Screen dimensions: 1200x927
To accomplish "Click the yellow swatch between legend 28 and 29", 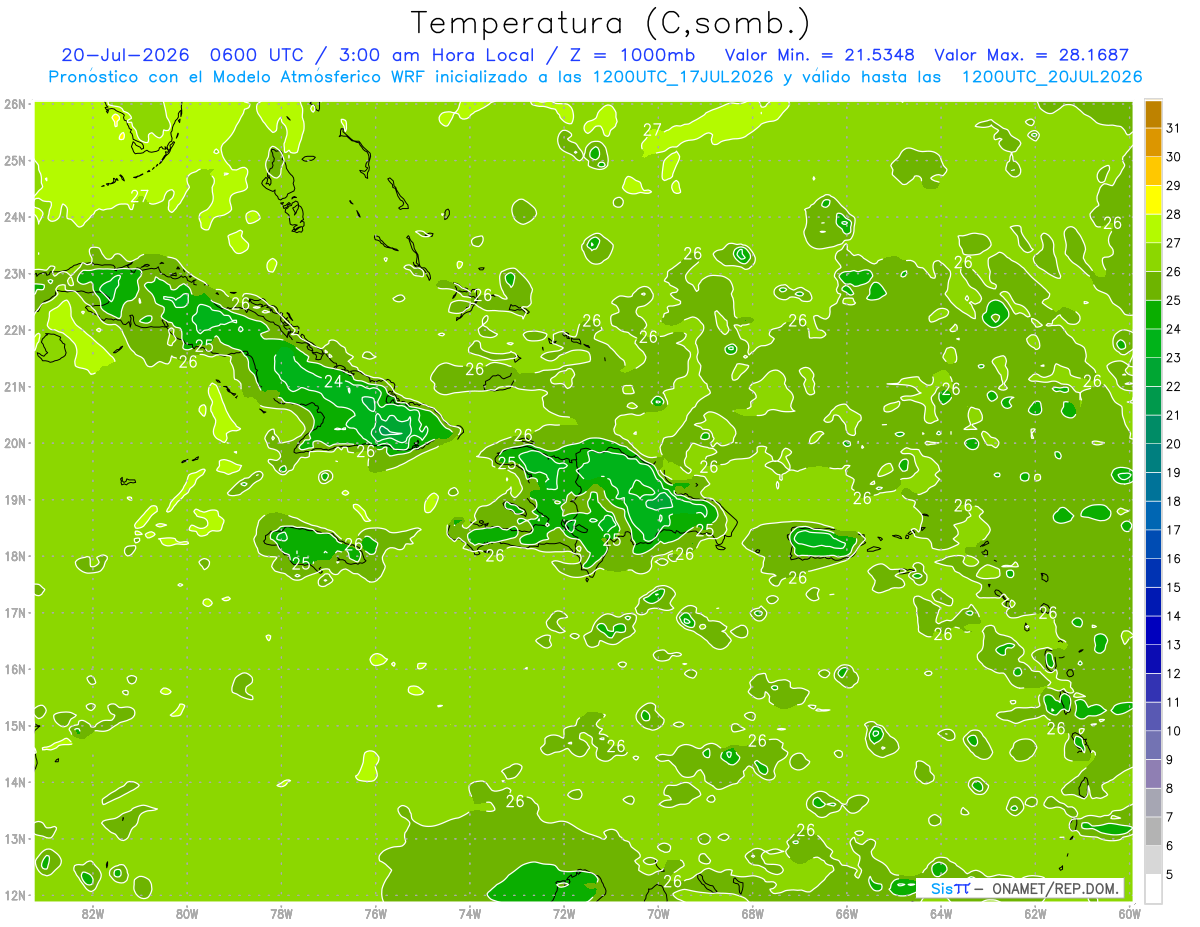I will point(1153,201).
